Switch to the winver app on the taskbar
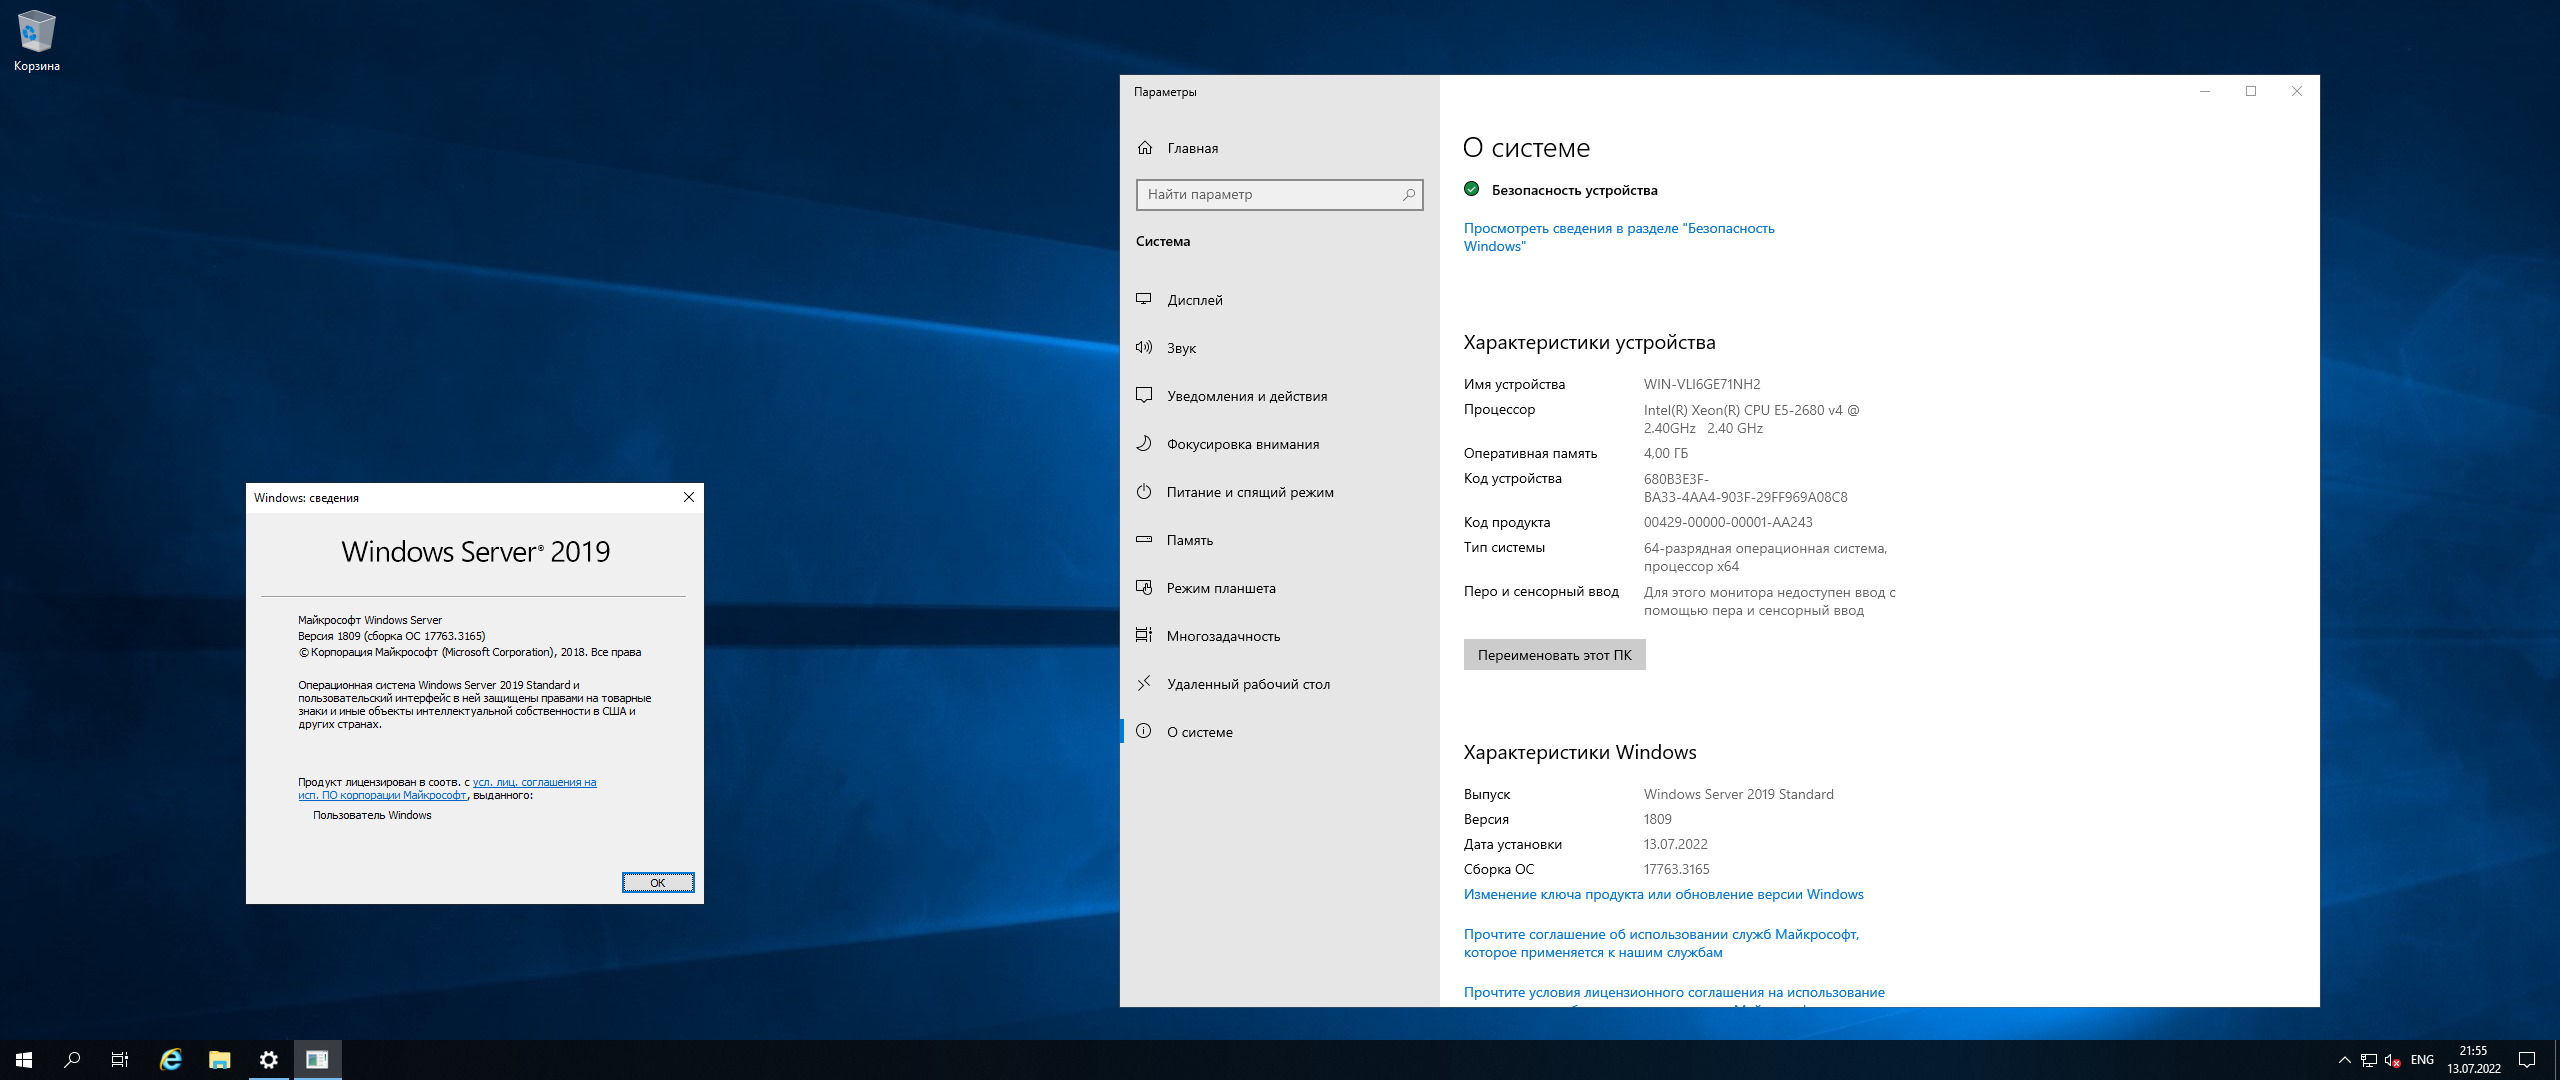This screenshot has height=1080, width=2560. coord(317,1060)
